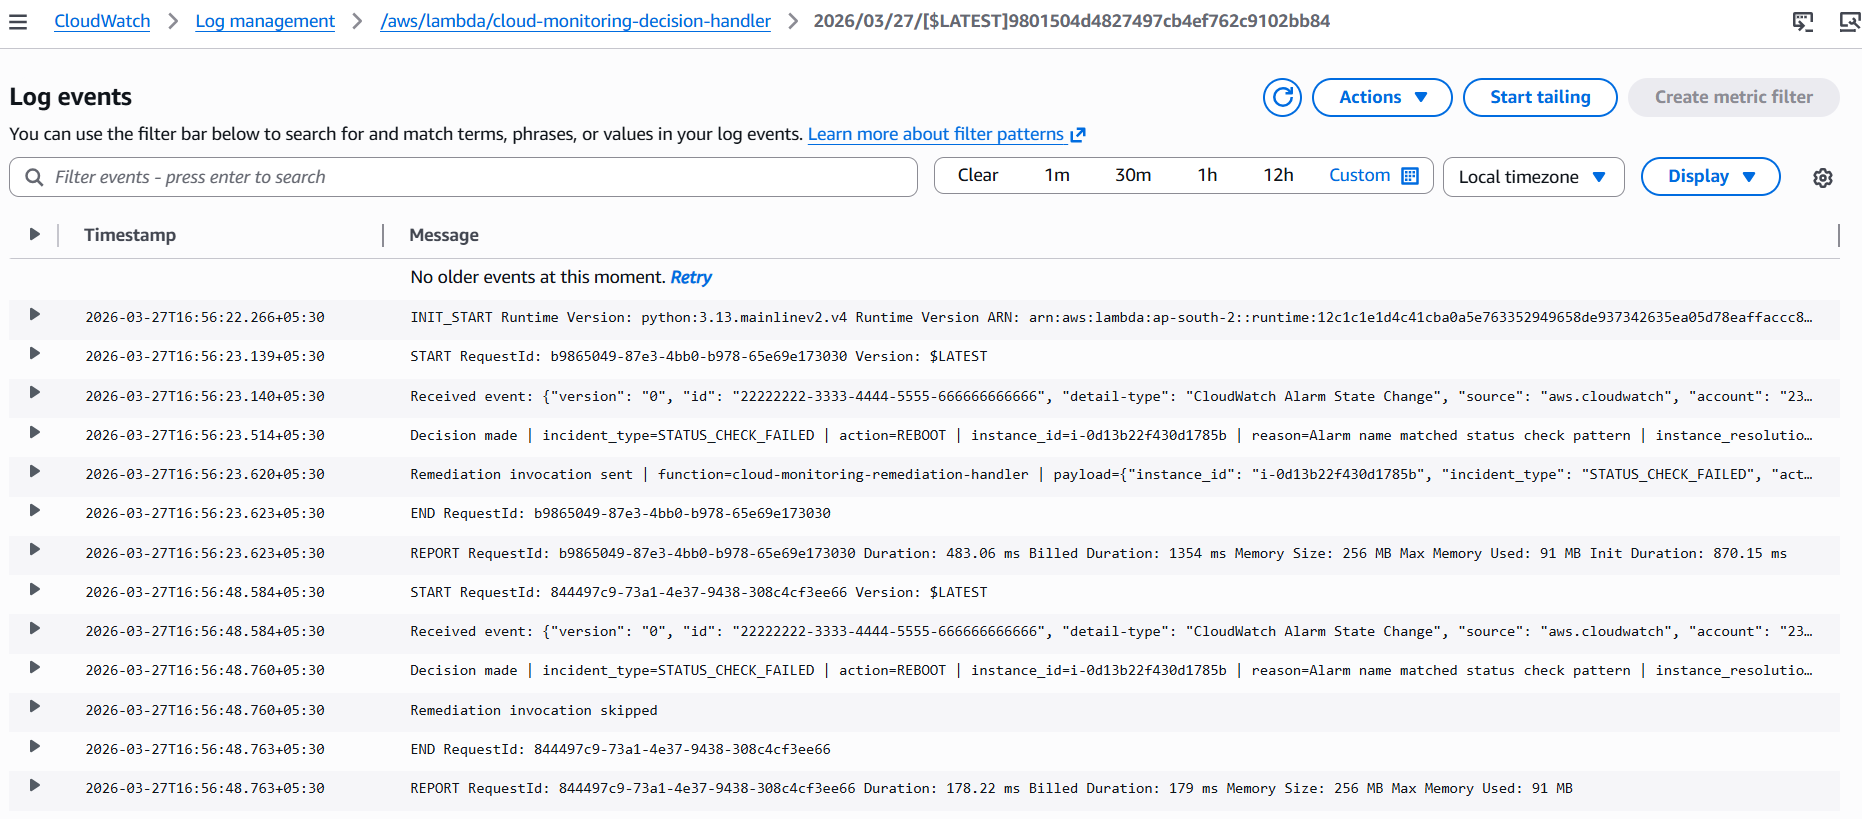Viewport: 1862px width, 819px height.
Task: Open external link icon beside filter patterns
Action: pos(1078,134)
